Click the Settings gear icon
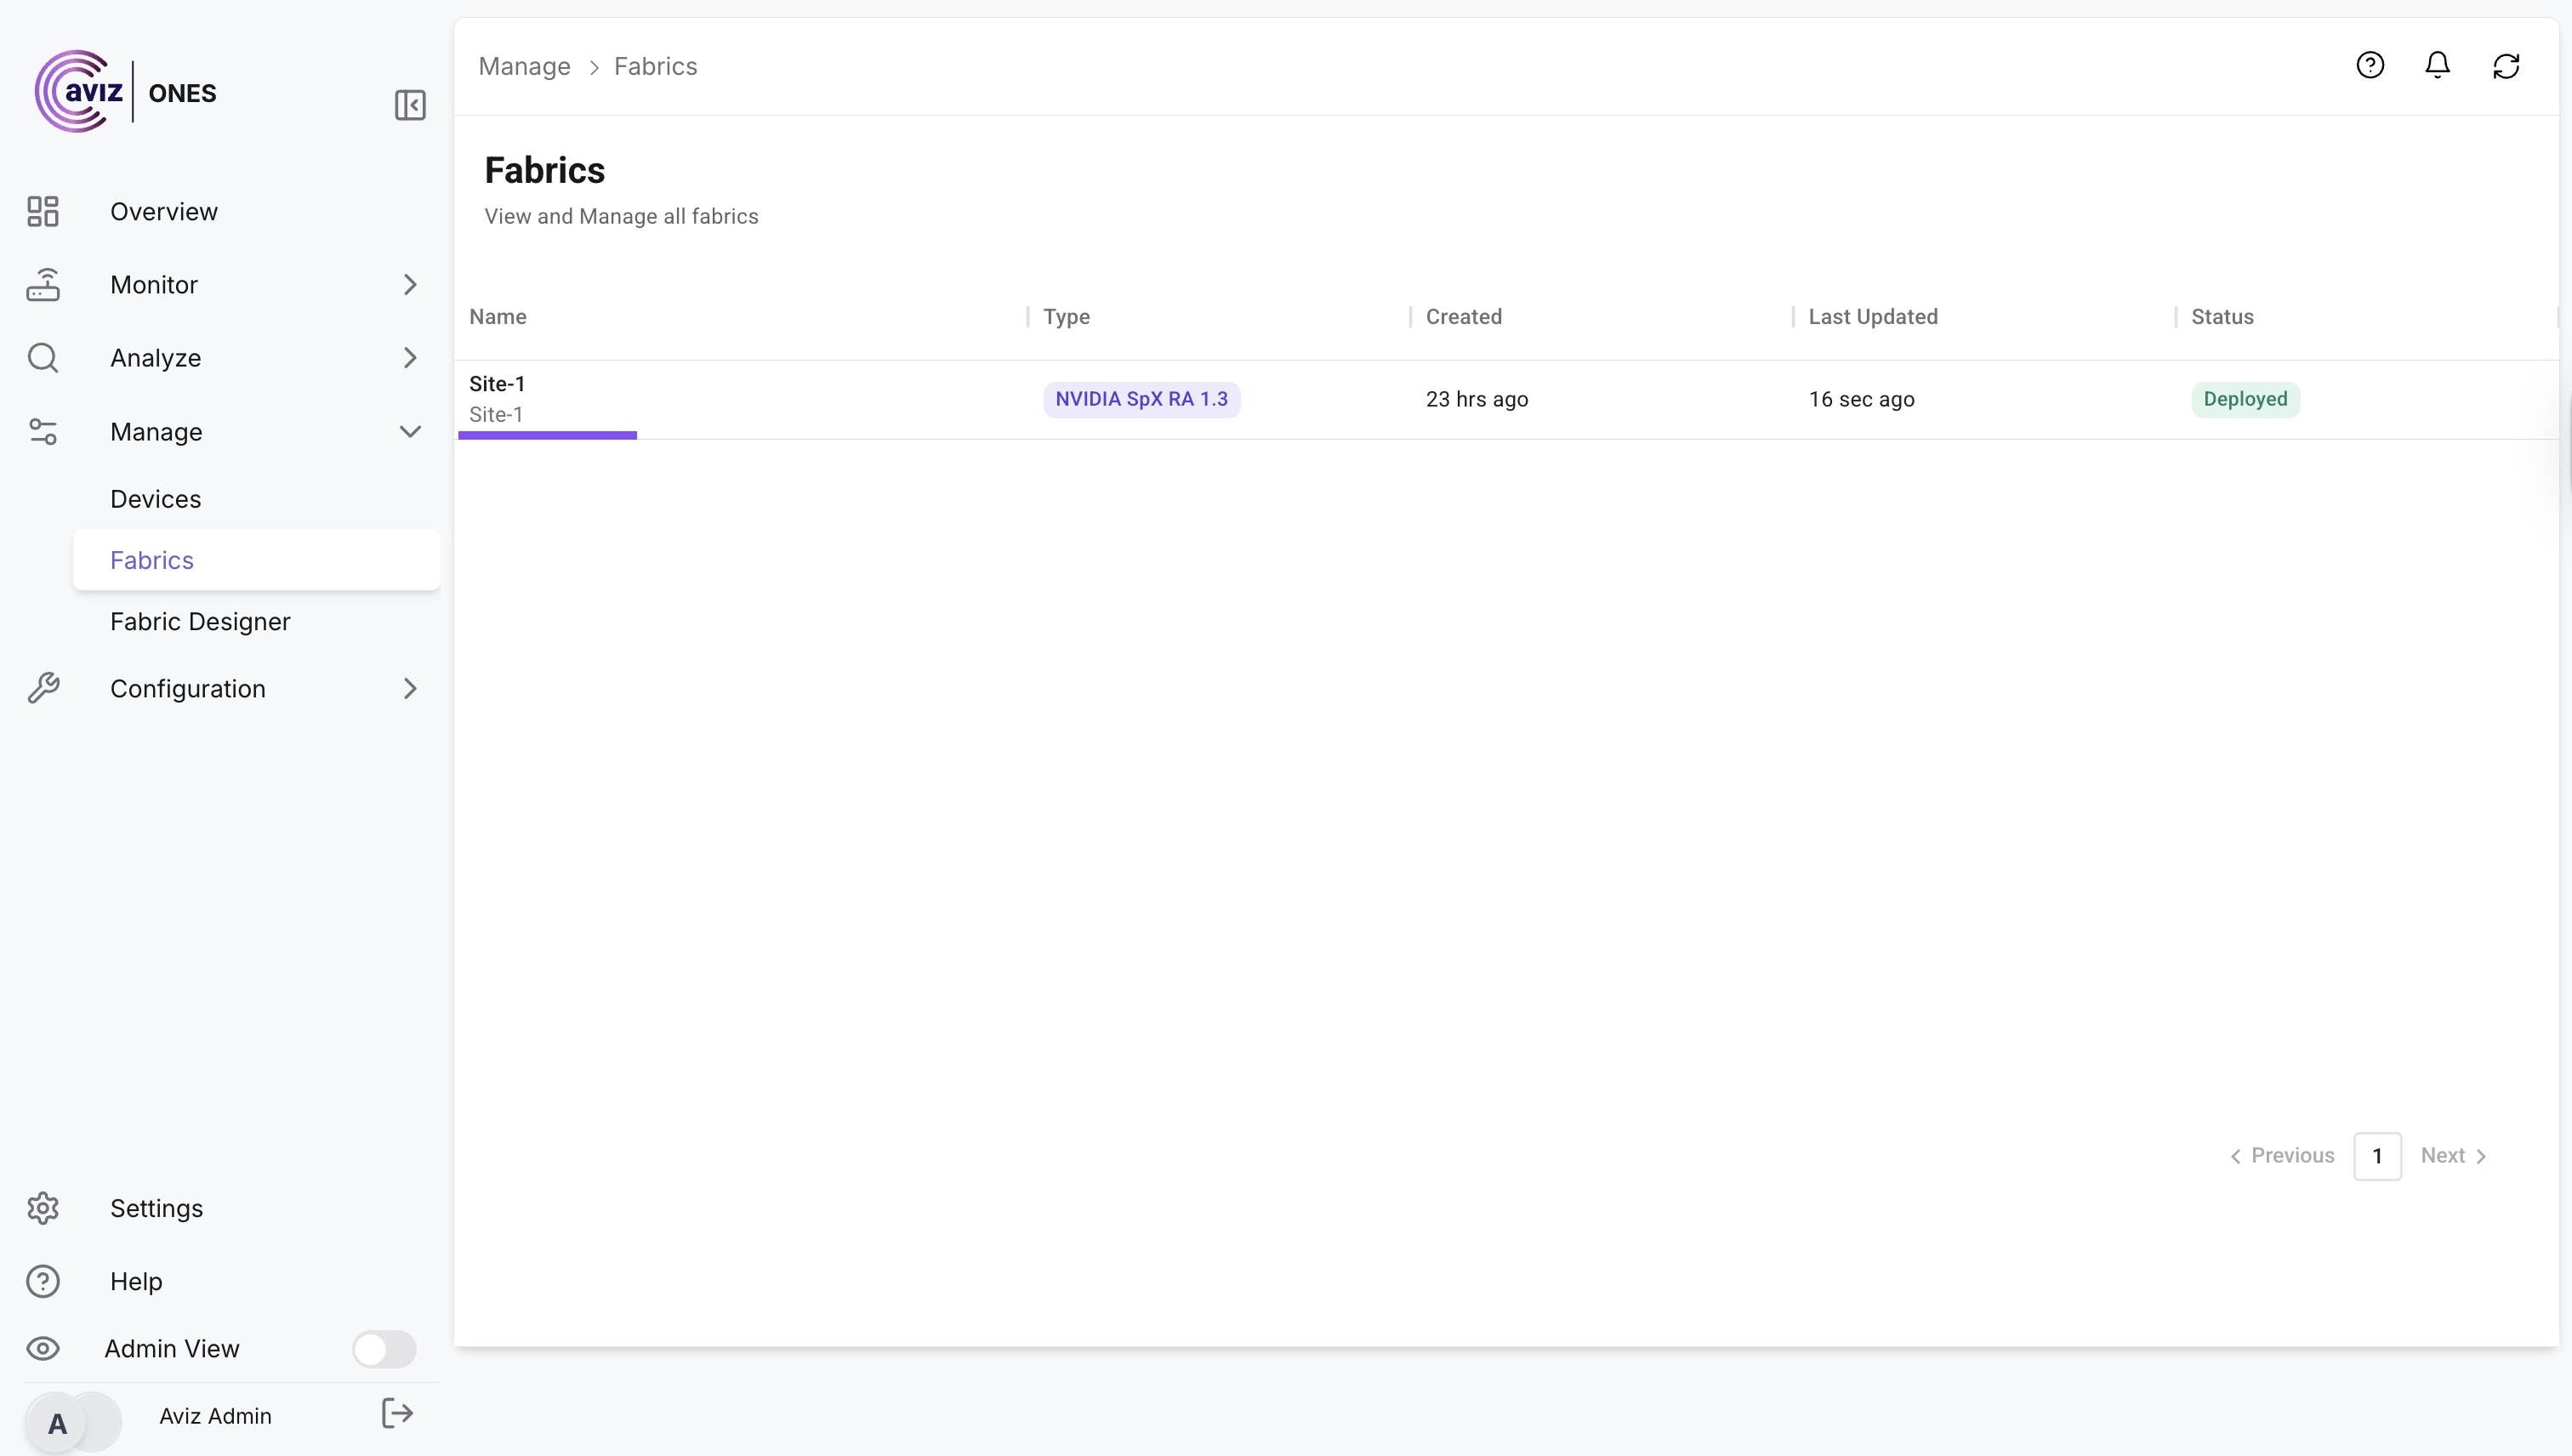Screen dimensions: 2572x1456 point(43,1208)
